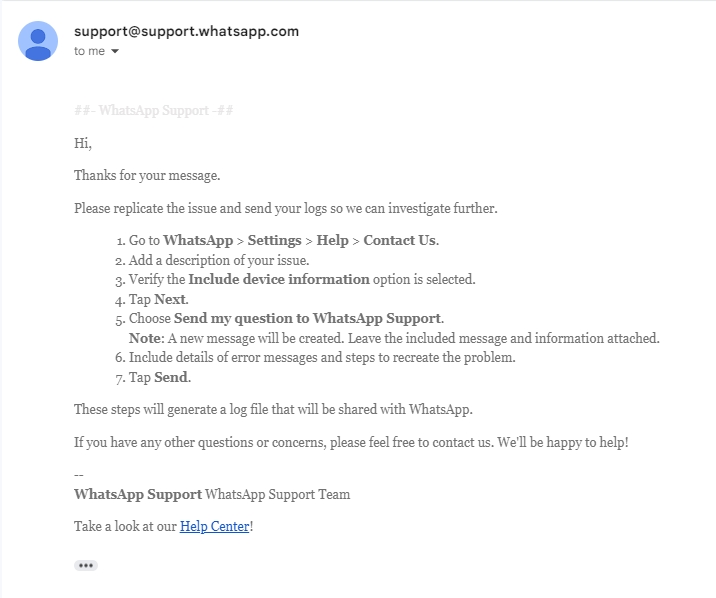Viewport: 716px width, 598px height.
Task: Click the faded "##- WhatsApp Support -##" header
Action: tap(153, 110)
